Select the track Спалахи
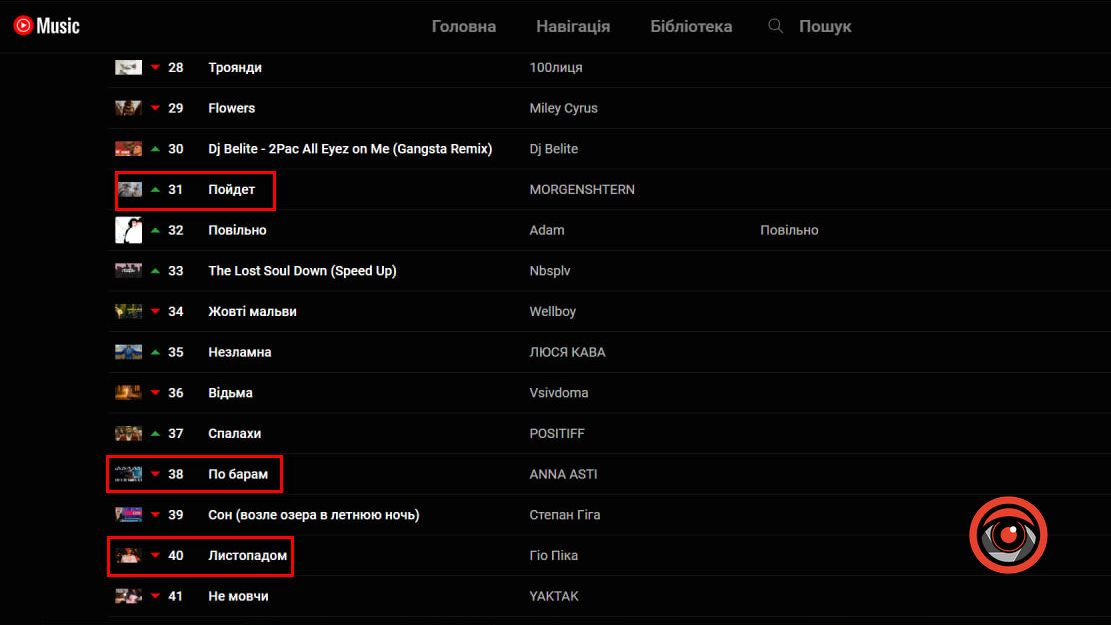1111x625 pixels. tap(235, 434)
